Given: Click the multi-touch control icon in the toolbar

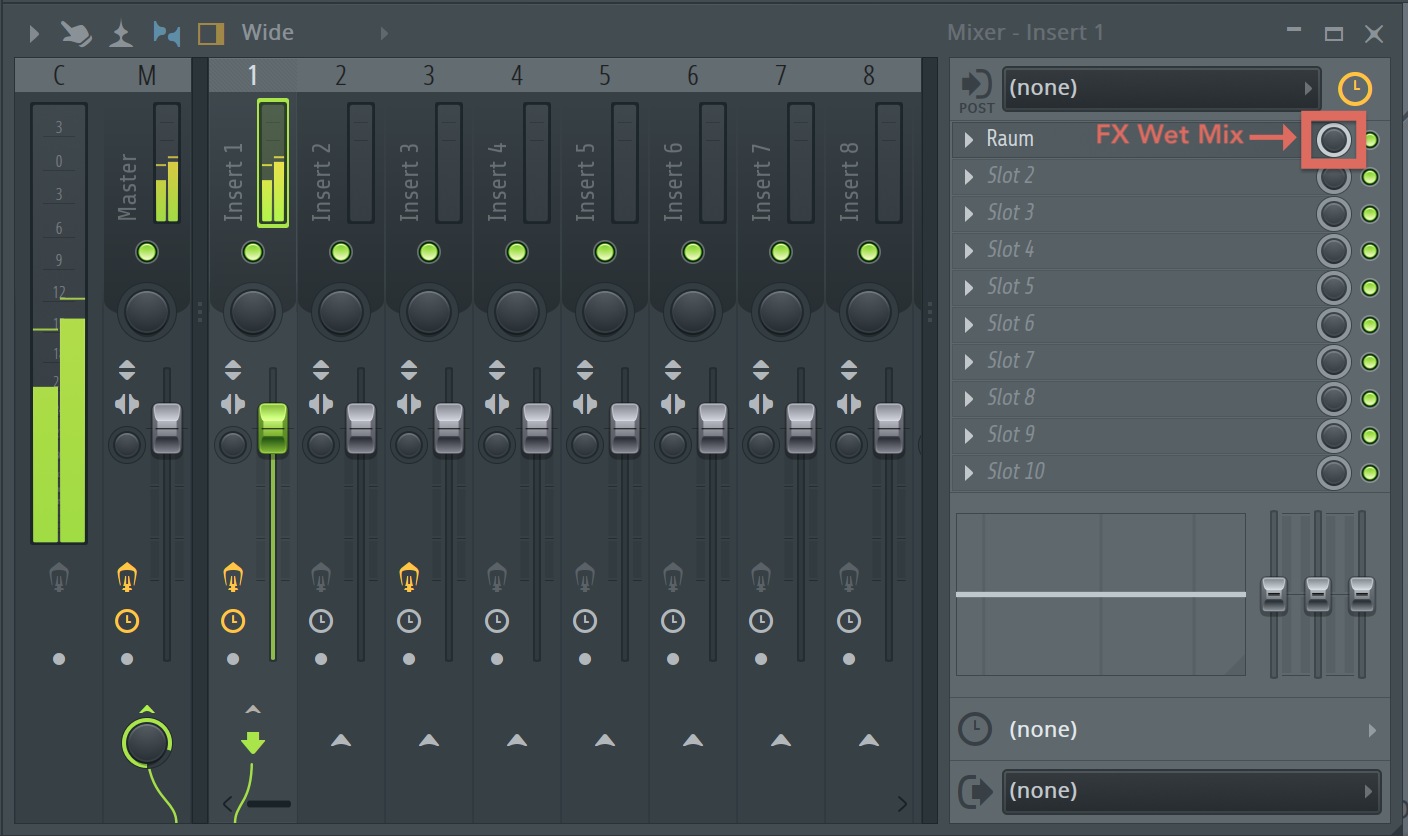Looking at the screenshot, I should coord(76,34).
